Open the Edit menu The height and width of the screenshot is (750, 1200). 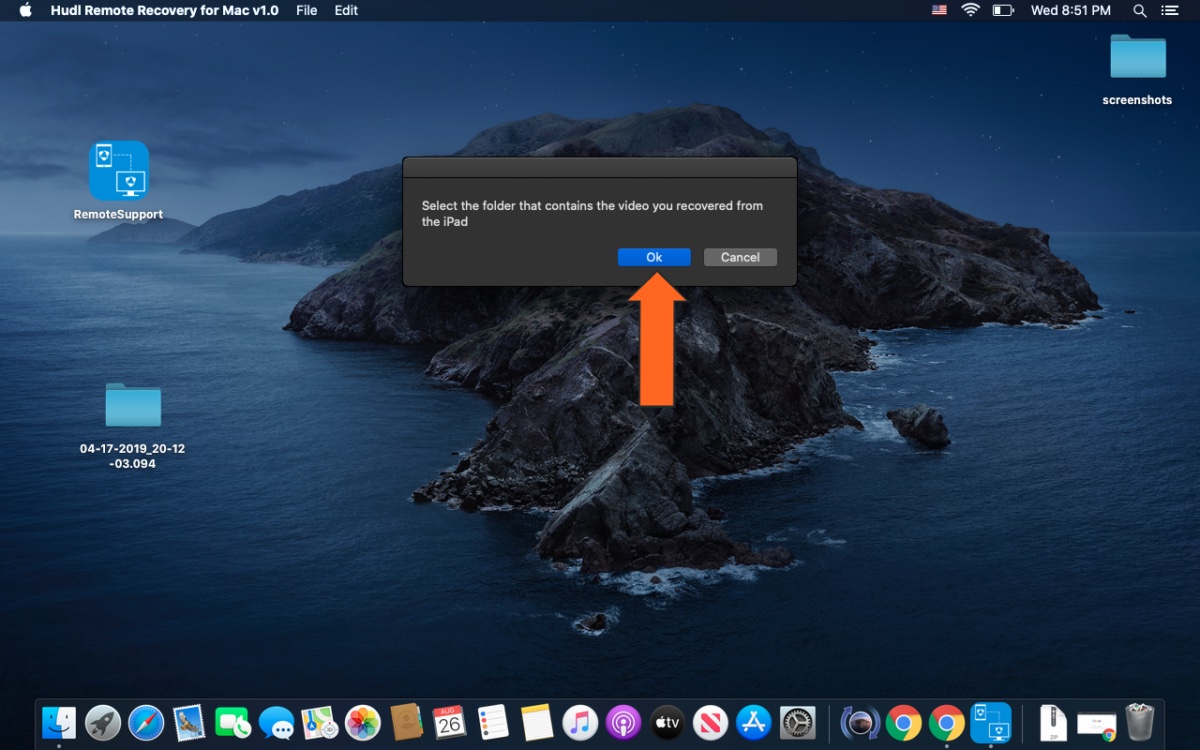click(346, 10)
